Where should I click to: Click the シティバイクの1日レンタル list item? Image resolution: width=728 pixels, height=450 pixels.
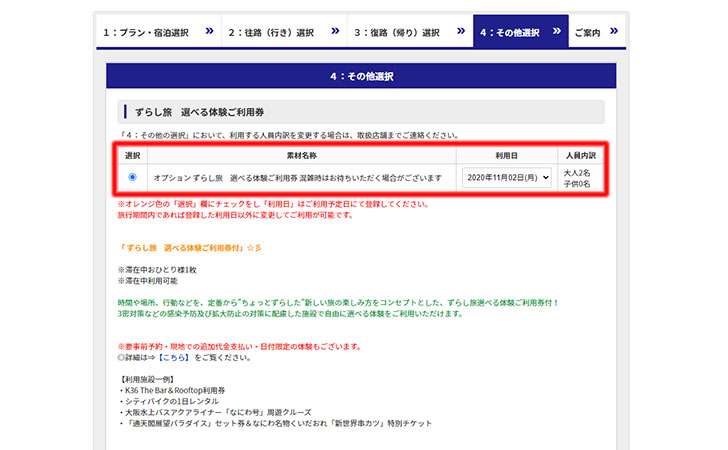click(x=169, y=401)
